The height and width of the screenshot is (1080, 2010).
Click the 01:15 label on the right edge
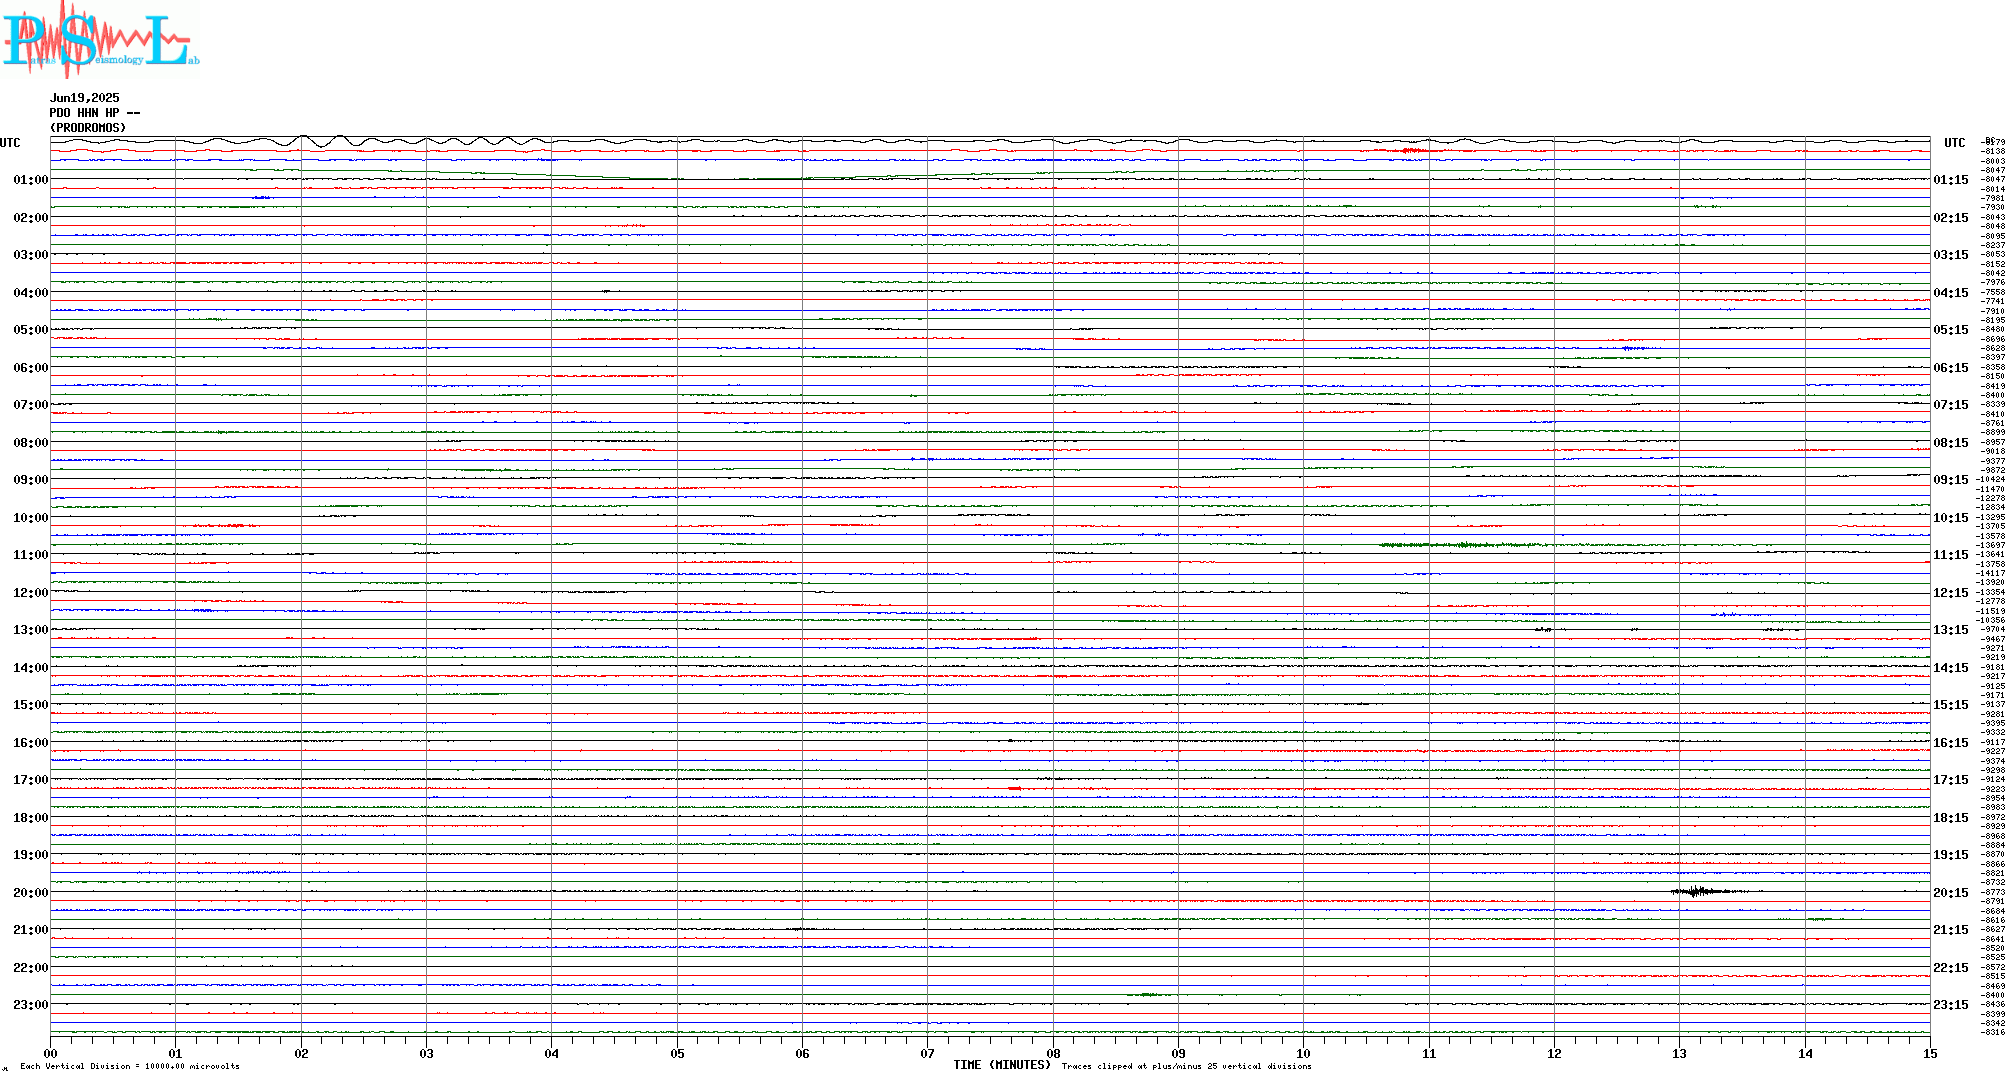[1951, 180]
